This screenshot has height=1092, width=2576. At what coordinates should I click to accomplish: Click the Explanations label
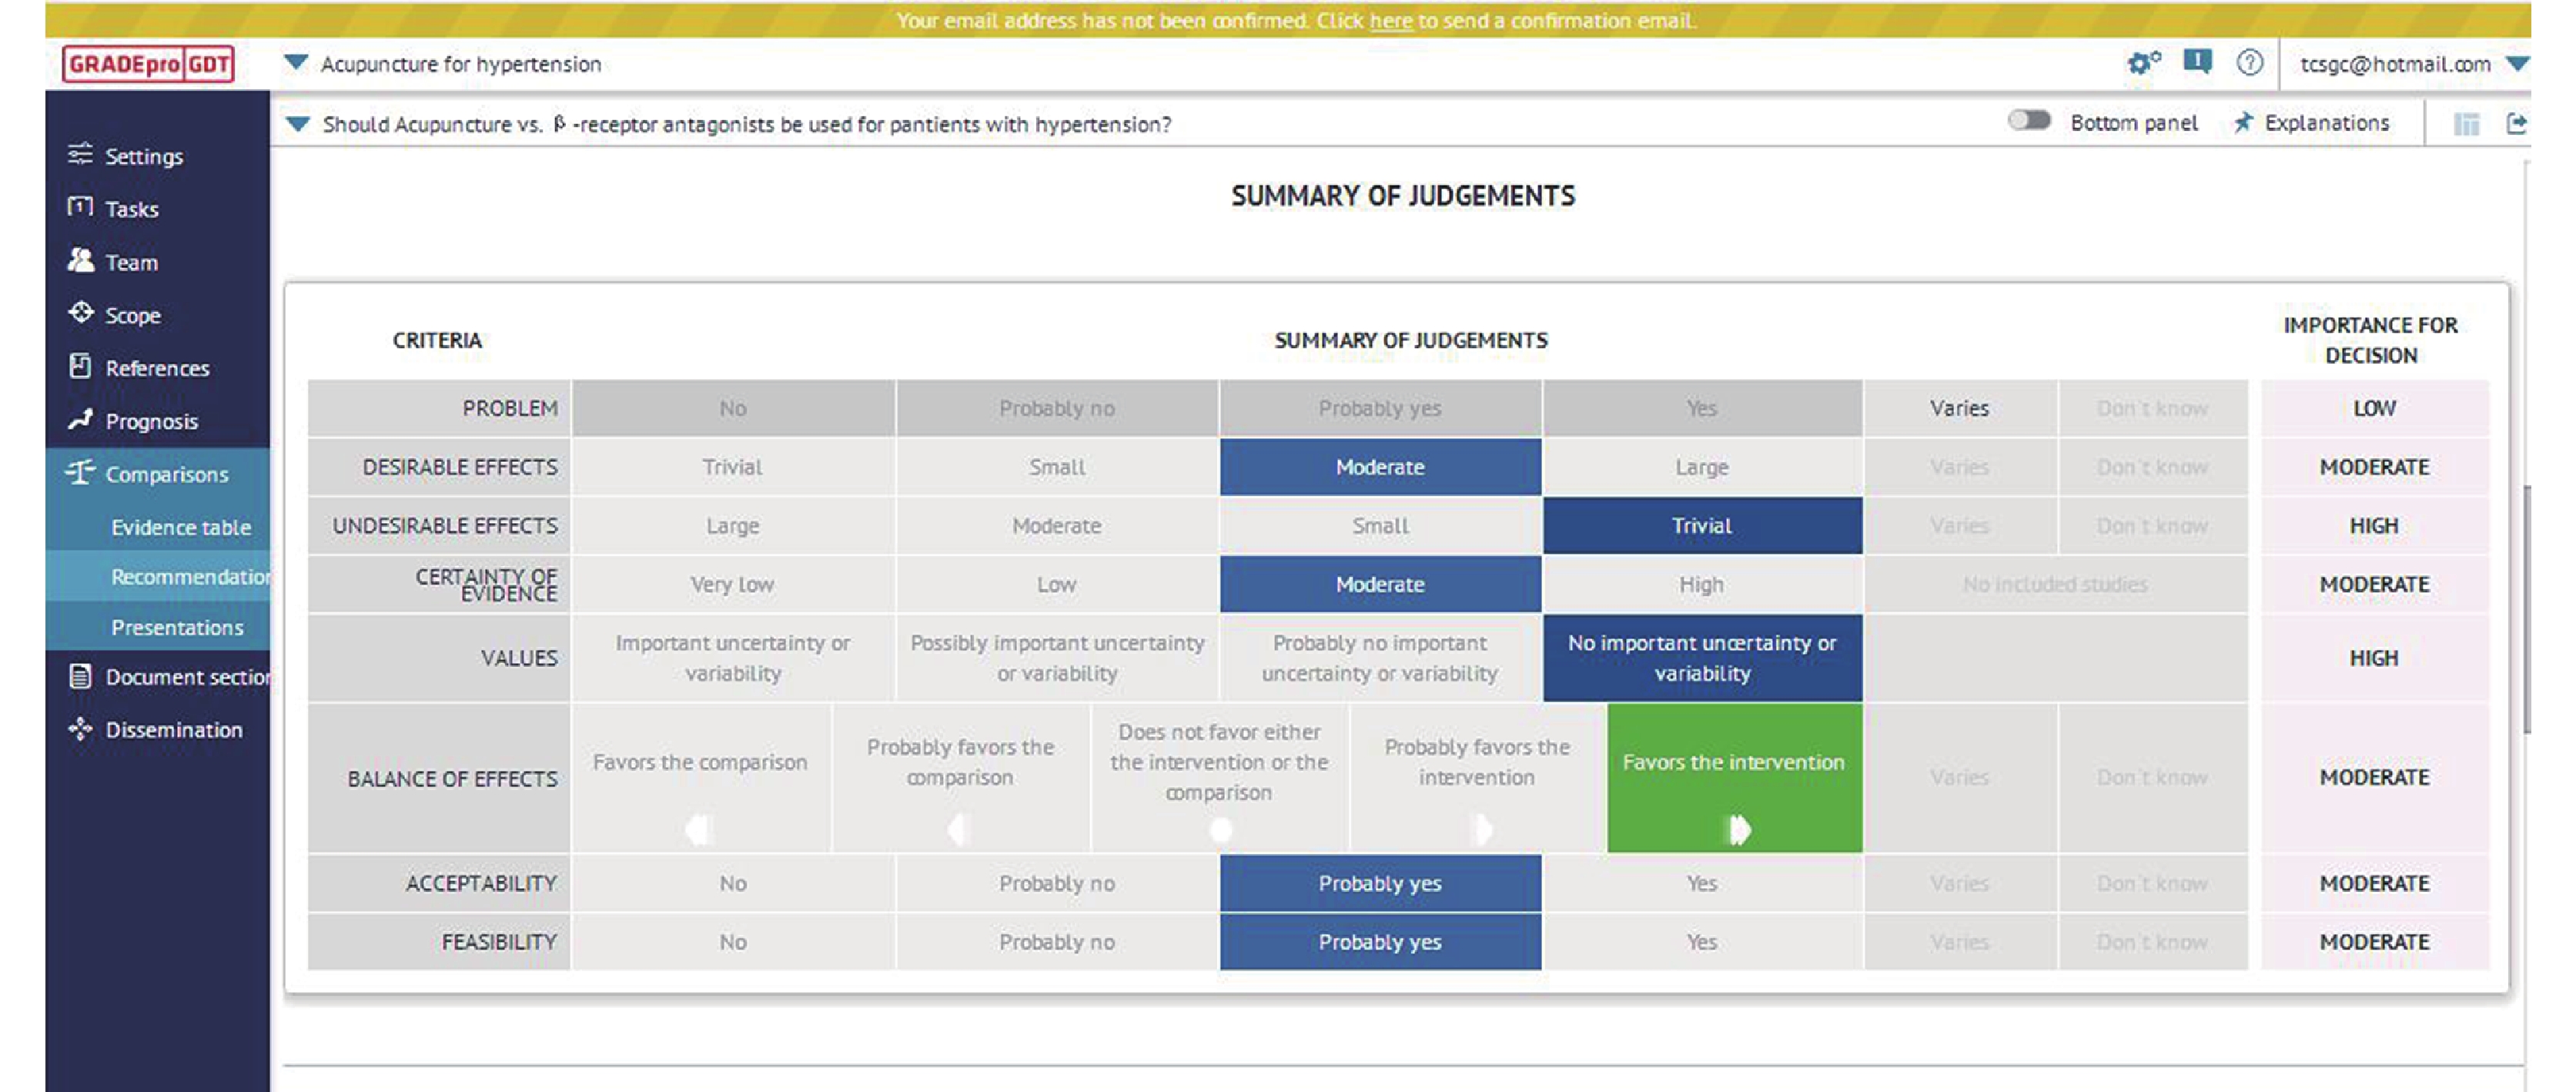(x=2326, y=123)
